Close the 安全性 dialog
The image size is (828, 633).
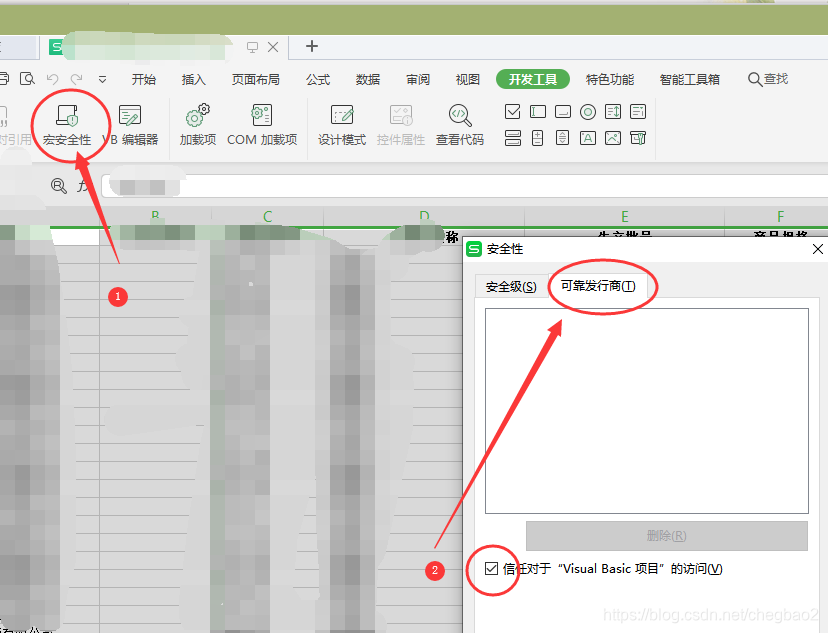tap(817, 249)
